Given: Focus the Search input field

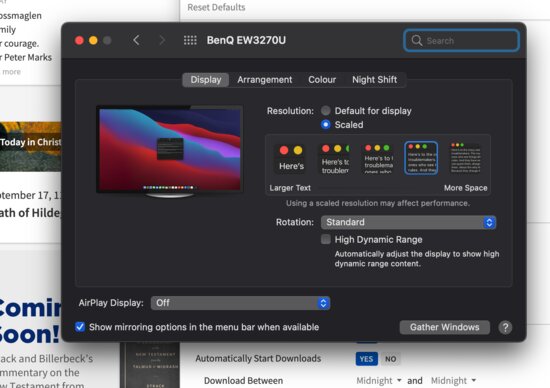Looking at the screenshot, I should (461, 40).
